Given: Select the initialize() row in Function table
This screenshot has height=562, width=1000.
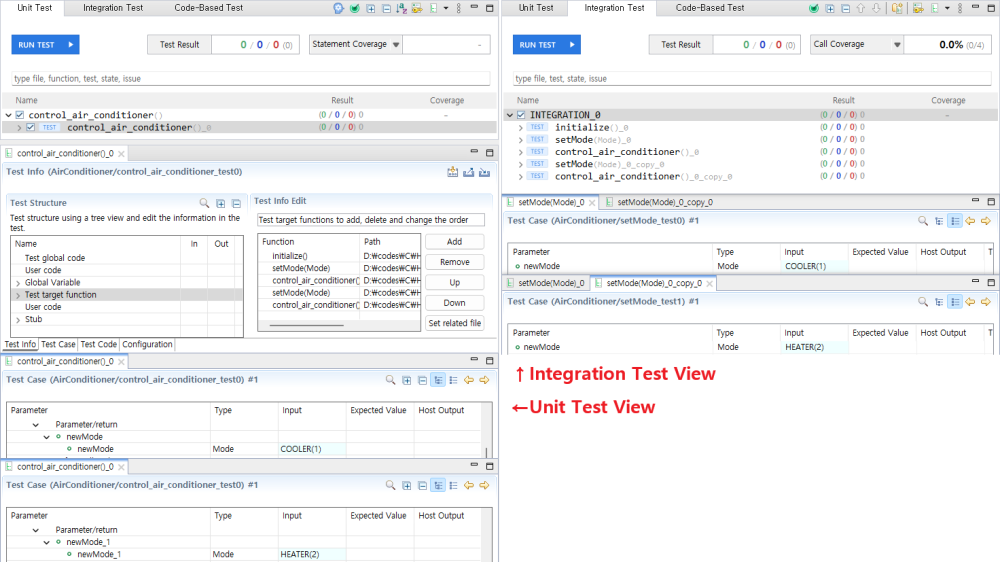Looking at the screenshot, I should click(x=339, y=256).
